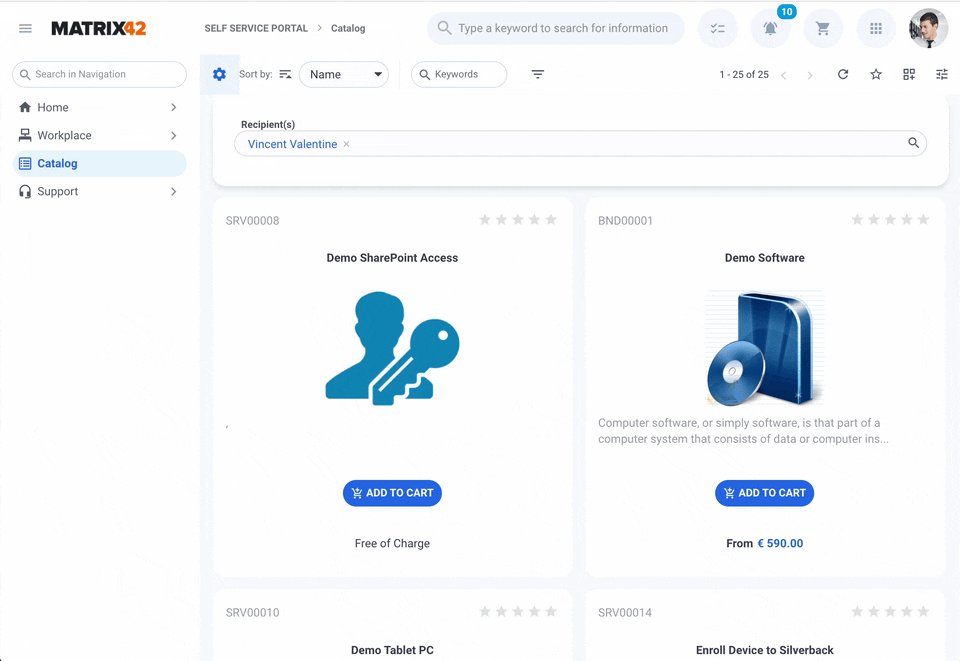Open Demo SharePoint Access title
This screenshot has width=960, height=661.
coord(392,258)
